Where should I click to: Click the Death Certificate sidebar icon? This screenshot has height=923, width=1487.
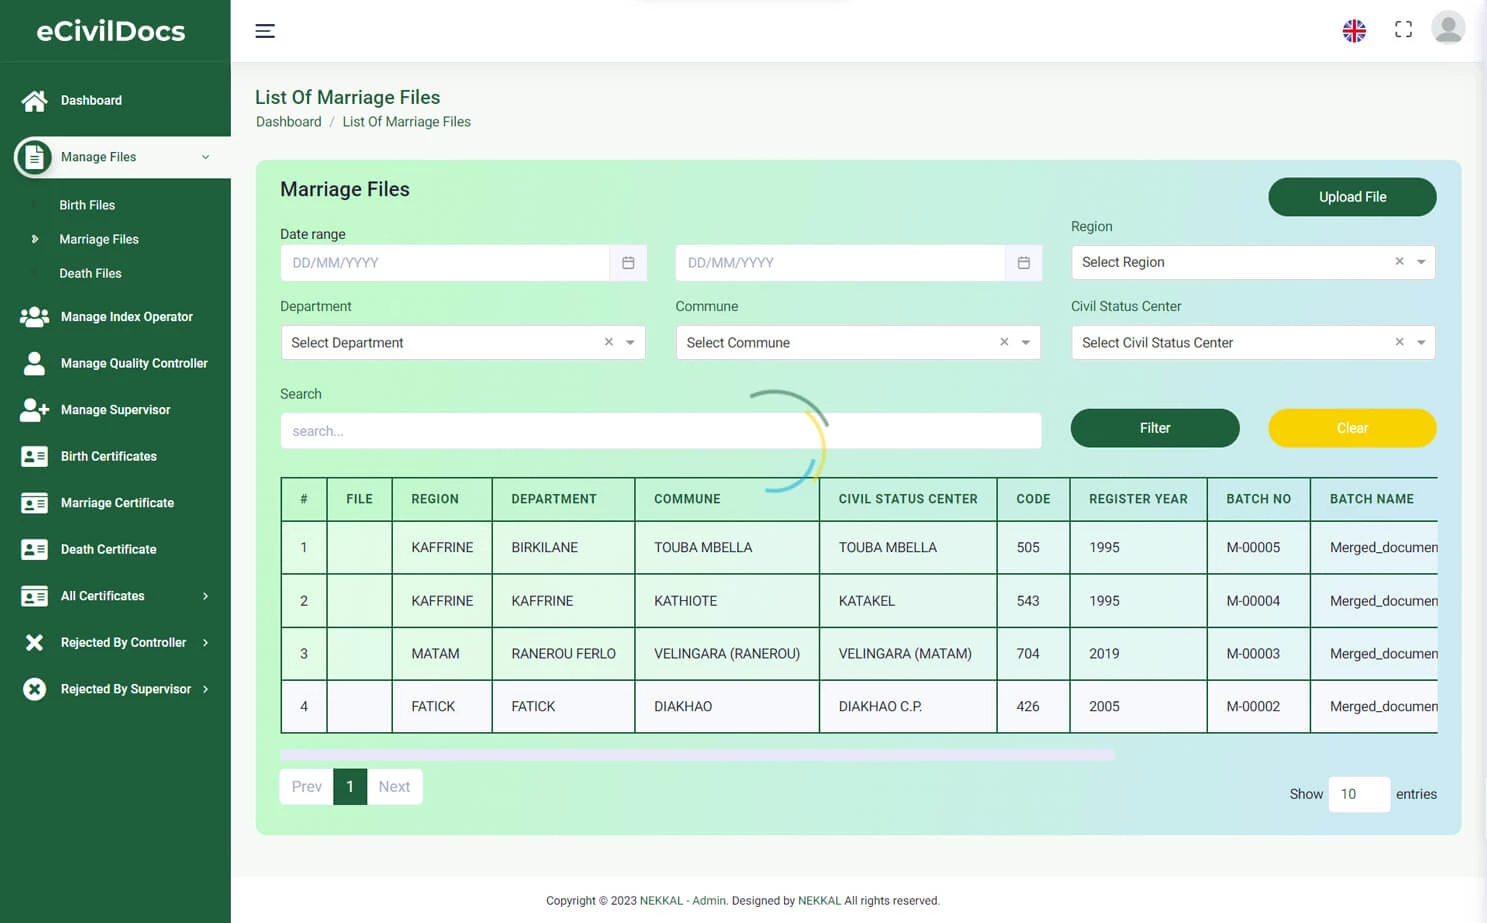tap(33, 549)
